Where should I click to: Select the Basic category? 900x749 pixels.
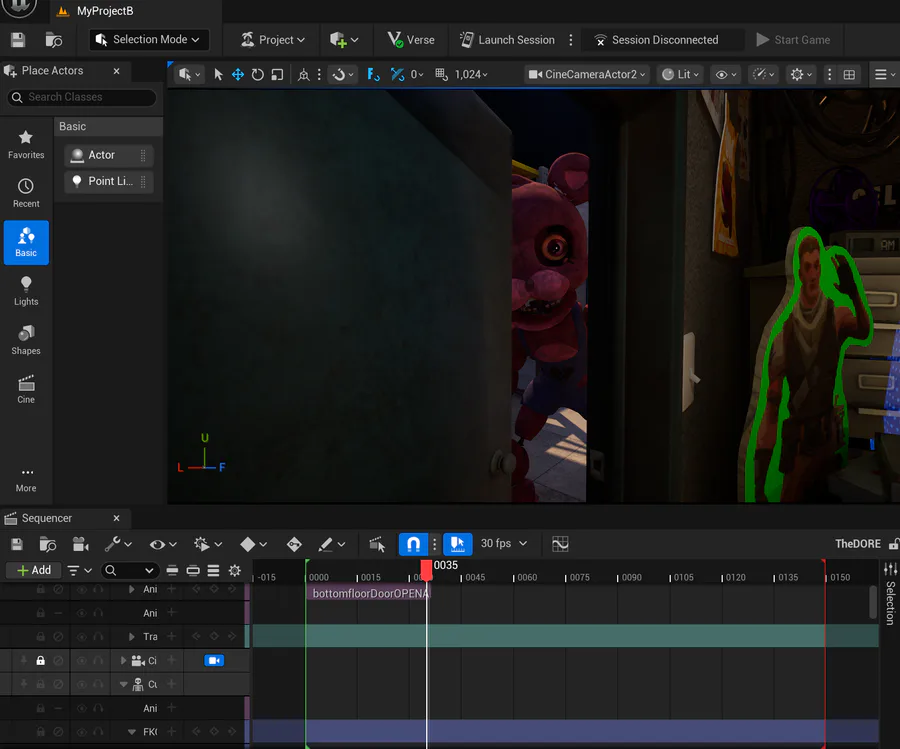pos(26,242)
